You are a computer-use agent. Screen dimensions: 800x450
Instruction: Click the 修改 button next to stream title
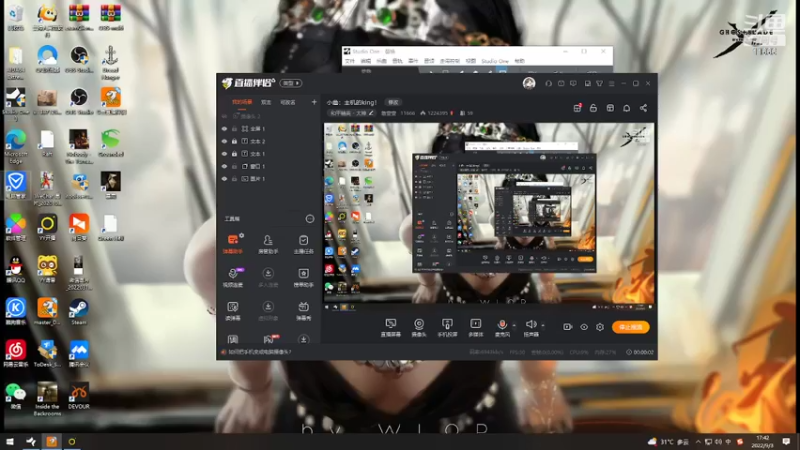[393, 103]
